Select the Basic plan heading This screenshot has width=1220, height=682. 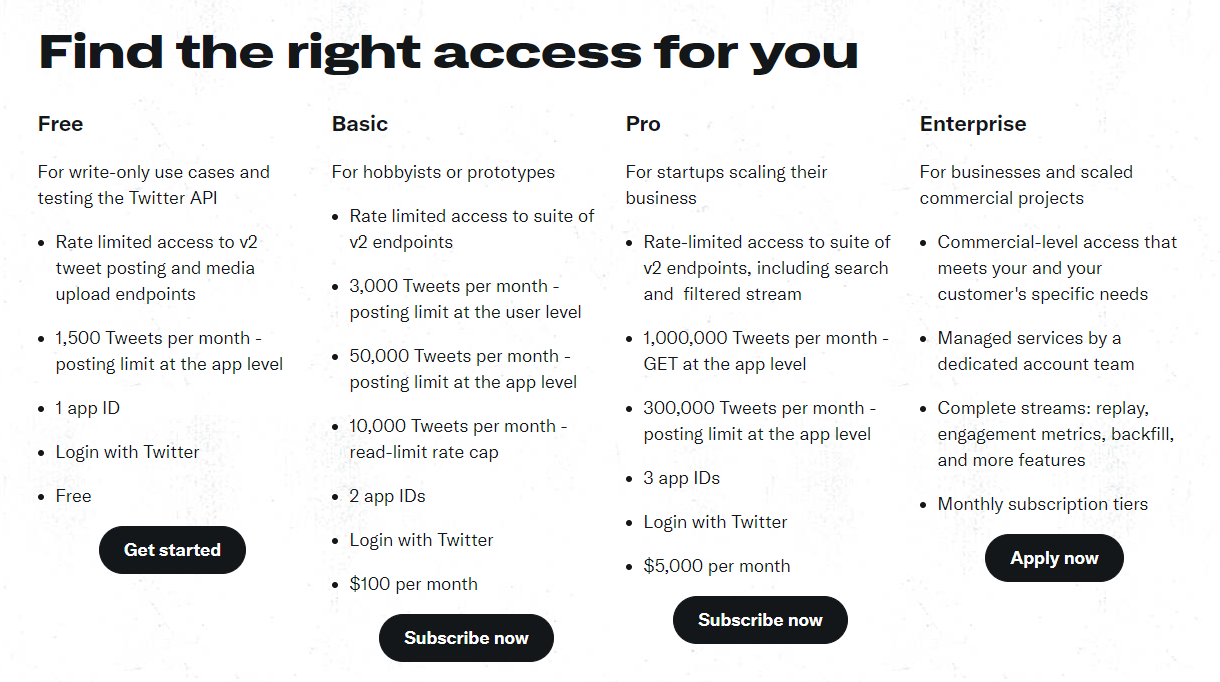[x=360, y=124]
